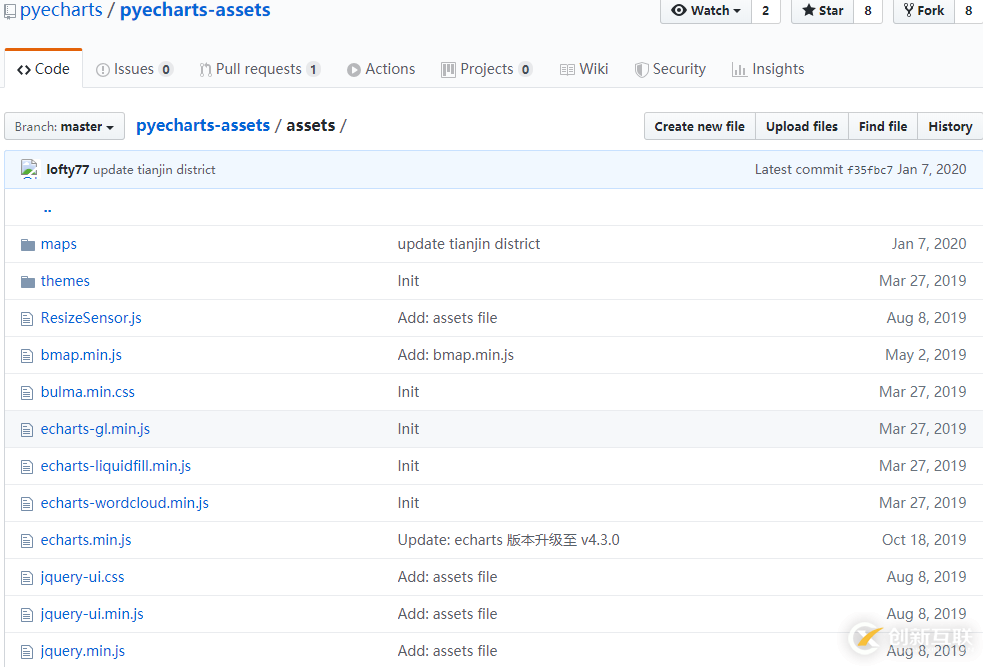Expand the Watch dropdown menu
Screen dimensions: 983x667
click(706, 11)
